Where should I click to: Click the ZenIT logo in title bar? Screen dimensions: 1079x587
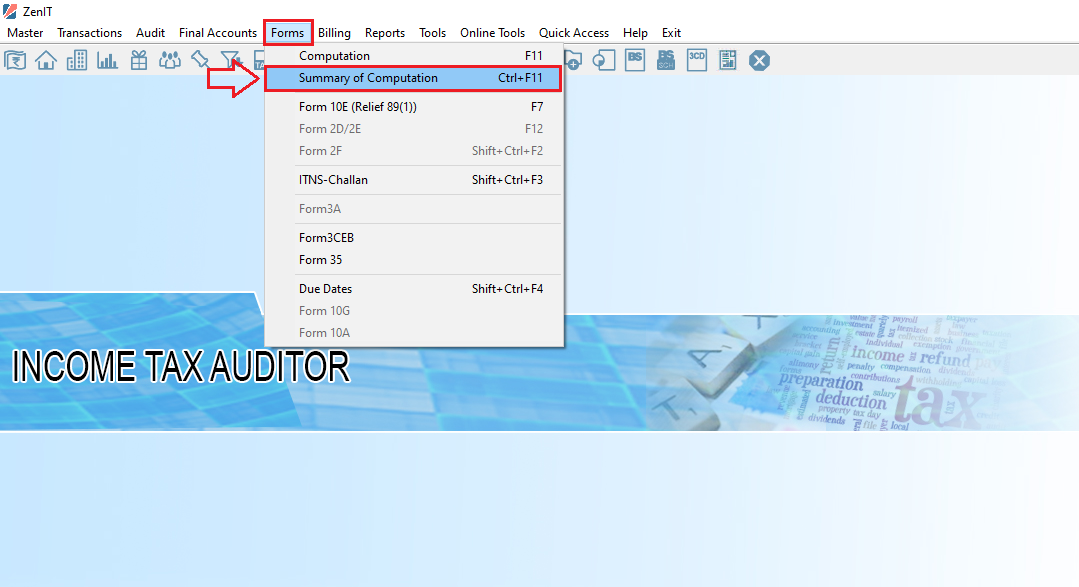click(10, 12)
